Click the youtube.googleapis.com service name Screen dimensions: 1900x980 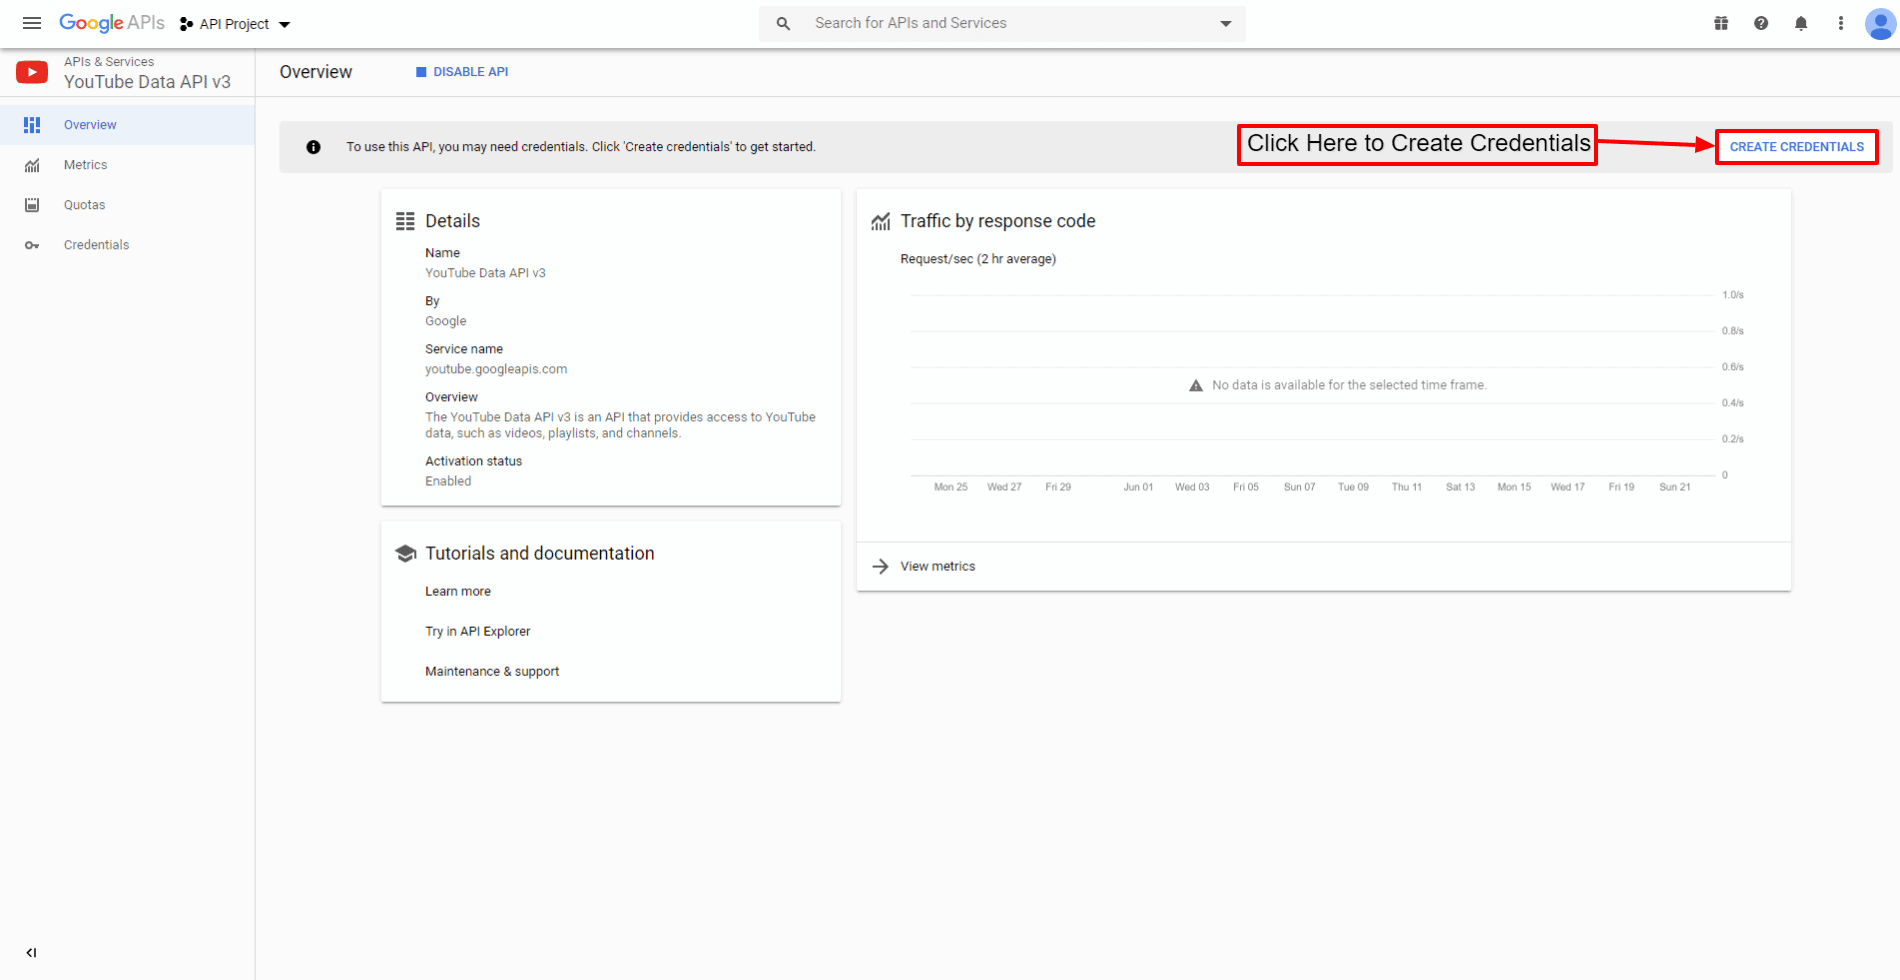[x=496, y=369]
